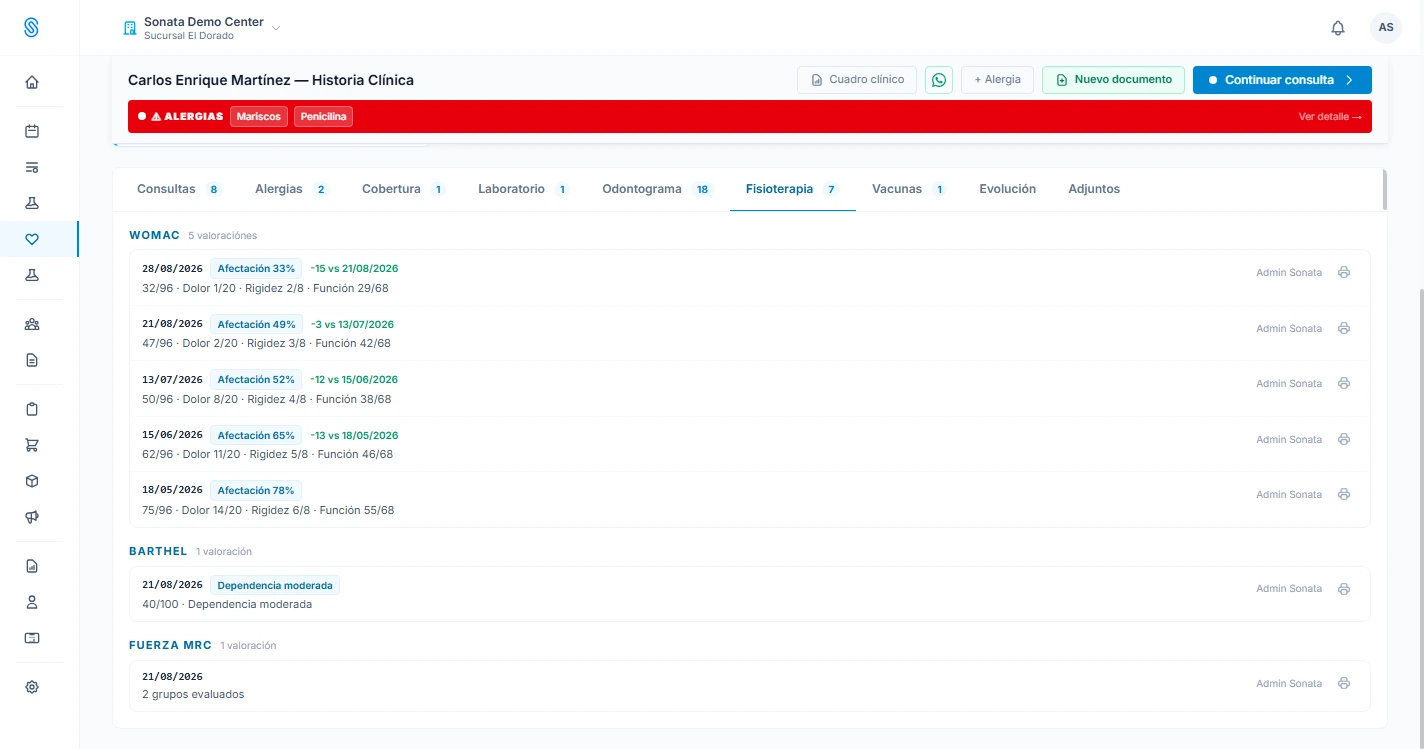Open the Laboratorio tab
Image resolution: width=1424 pixels, height=749 pixels.
tap(524, 189)
